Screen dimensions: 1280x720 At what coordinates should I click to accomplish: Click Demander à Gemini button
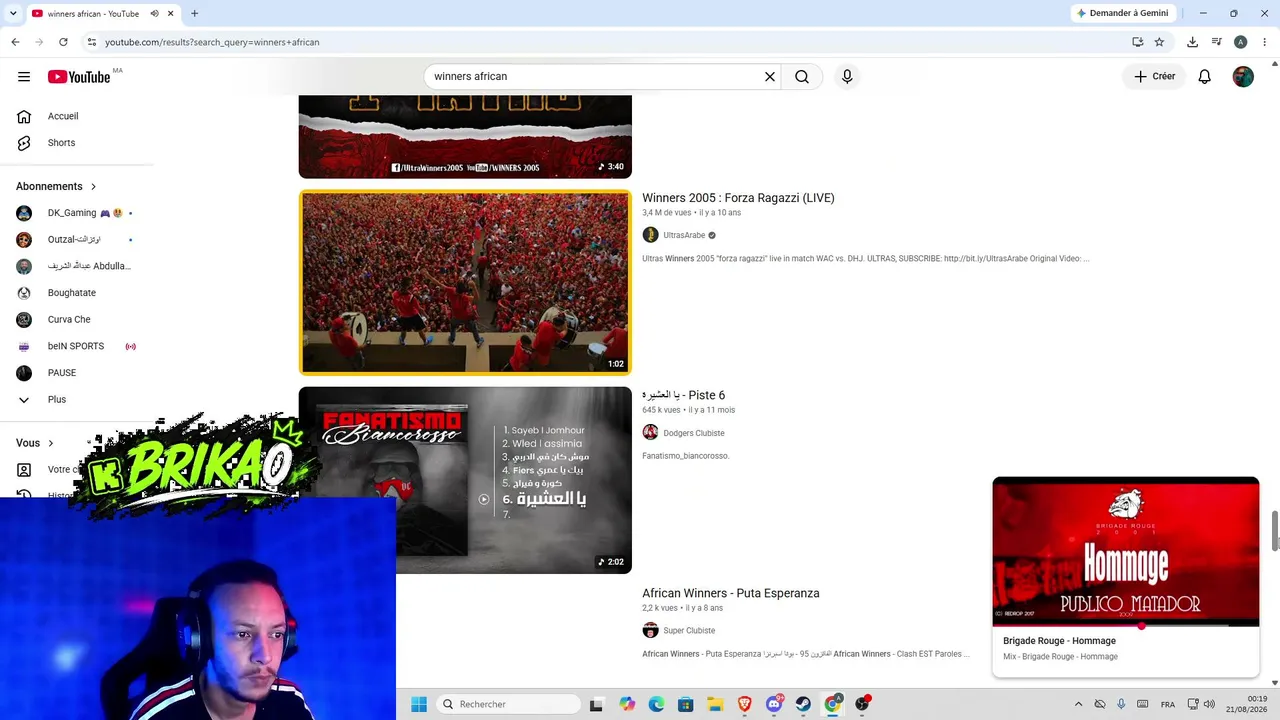pyautogui.click(x=1122, y=13)
